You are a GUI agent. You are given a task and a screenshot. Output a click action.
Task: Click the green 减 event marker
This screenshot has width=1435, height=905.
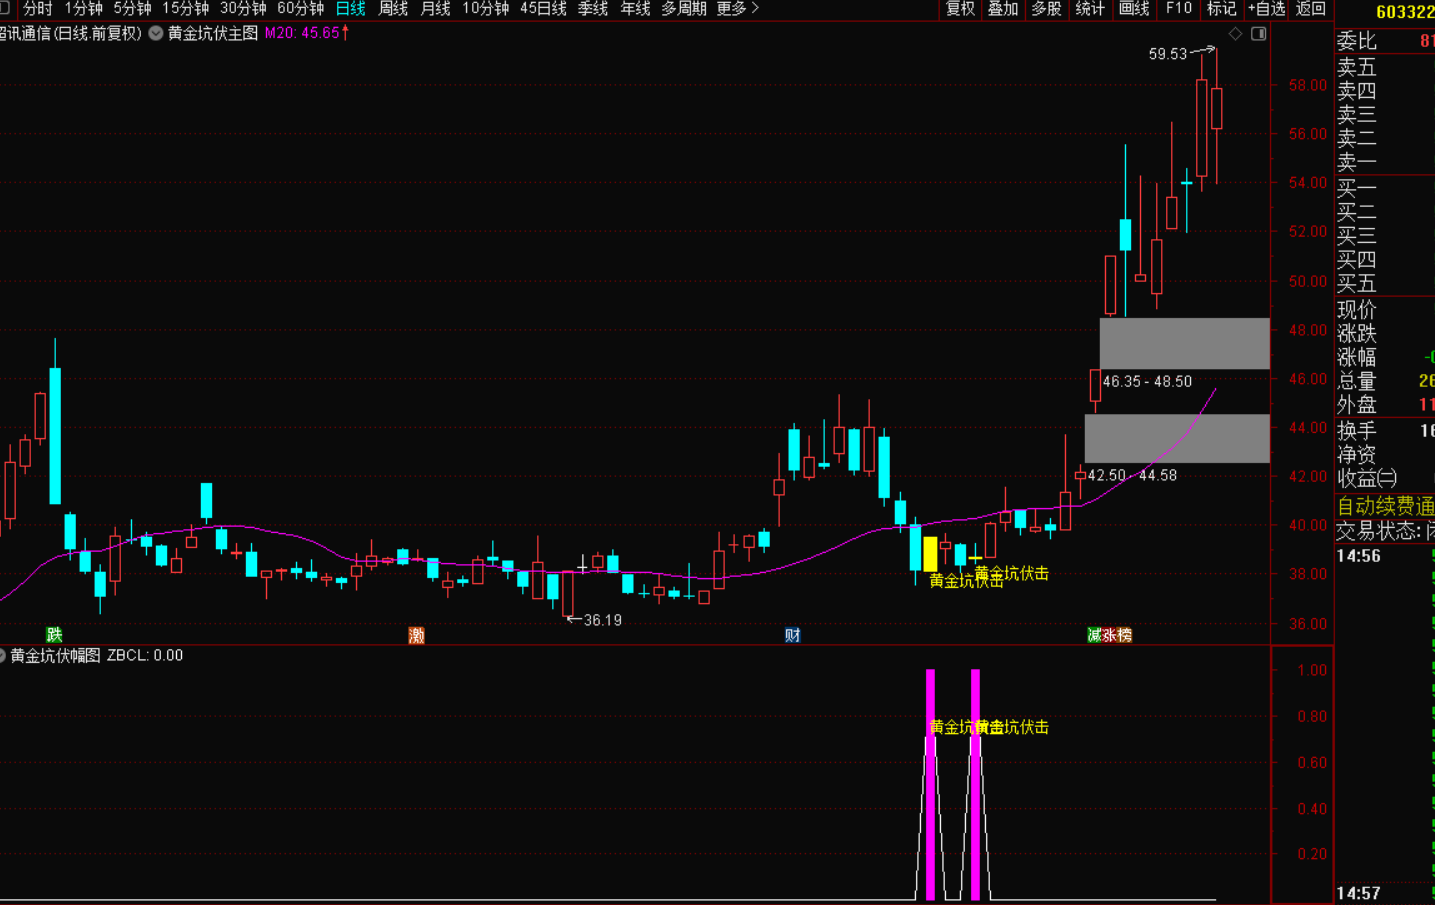(1094, 635)
